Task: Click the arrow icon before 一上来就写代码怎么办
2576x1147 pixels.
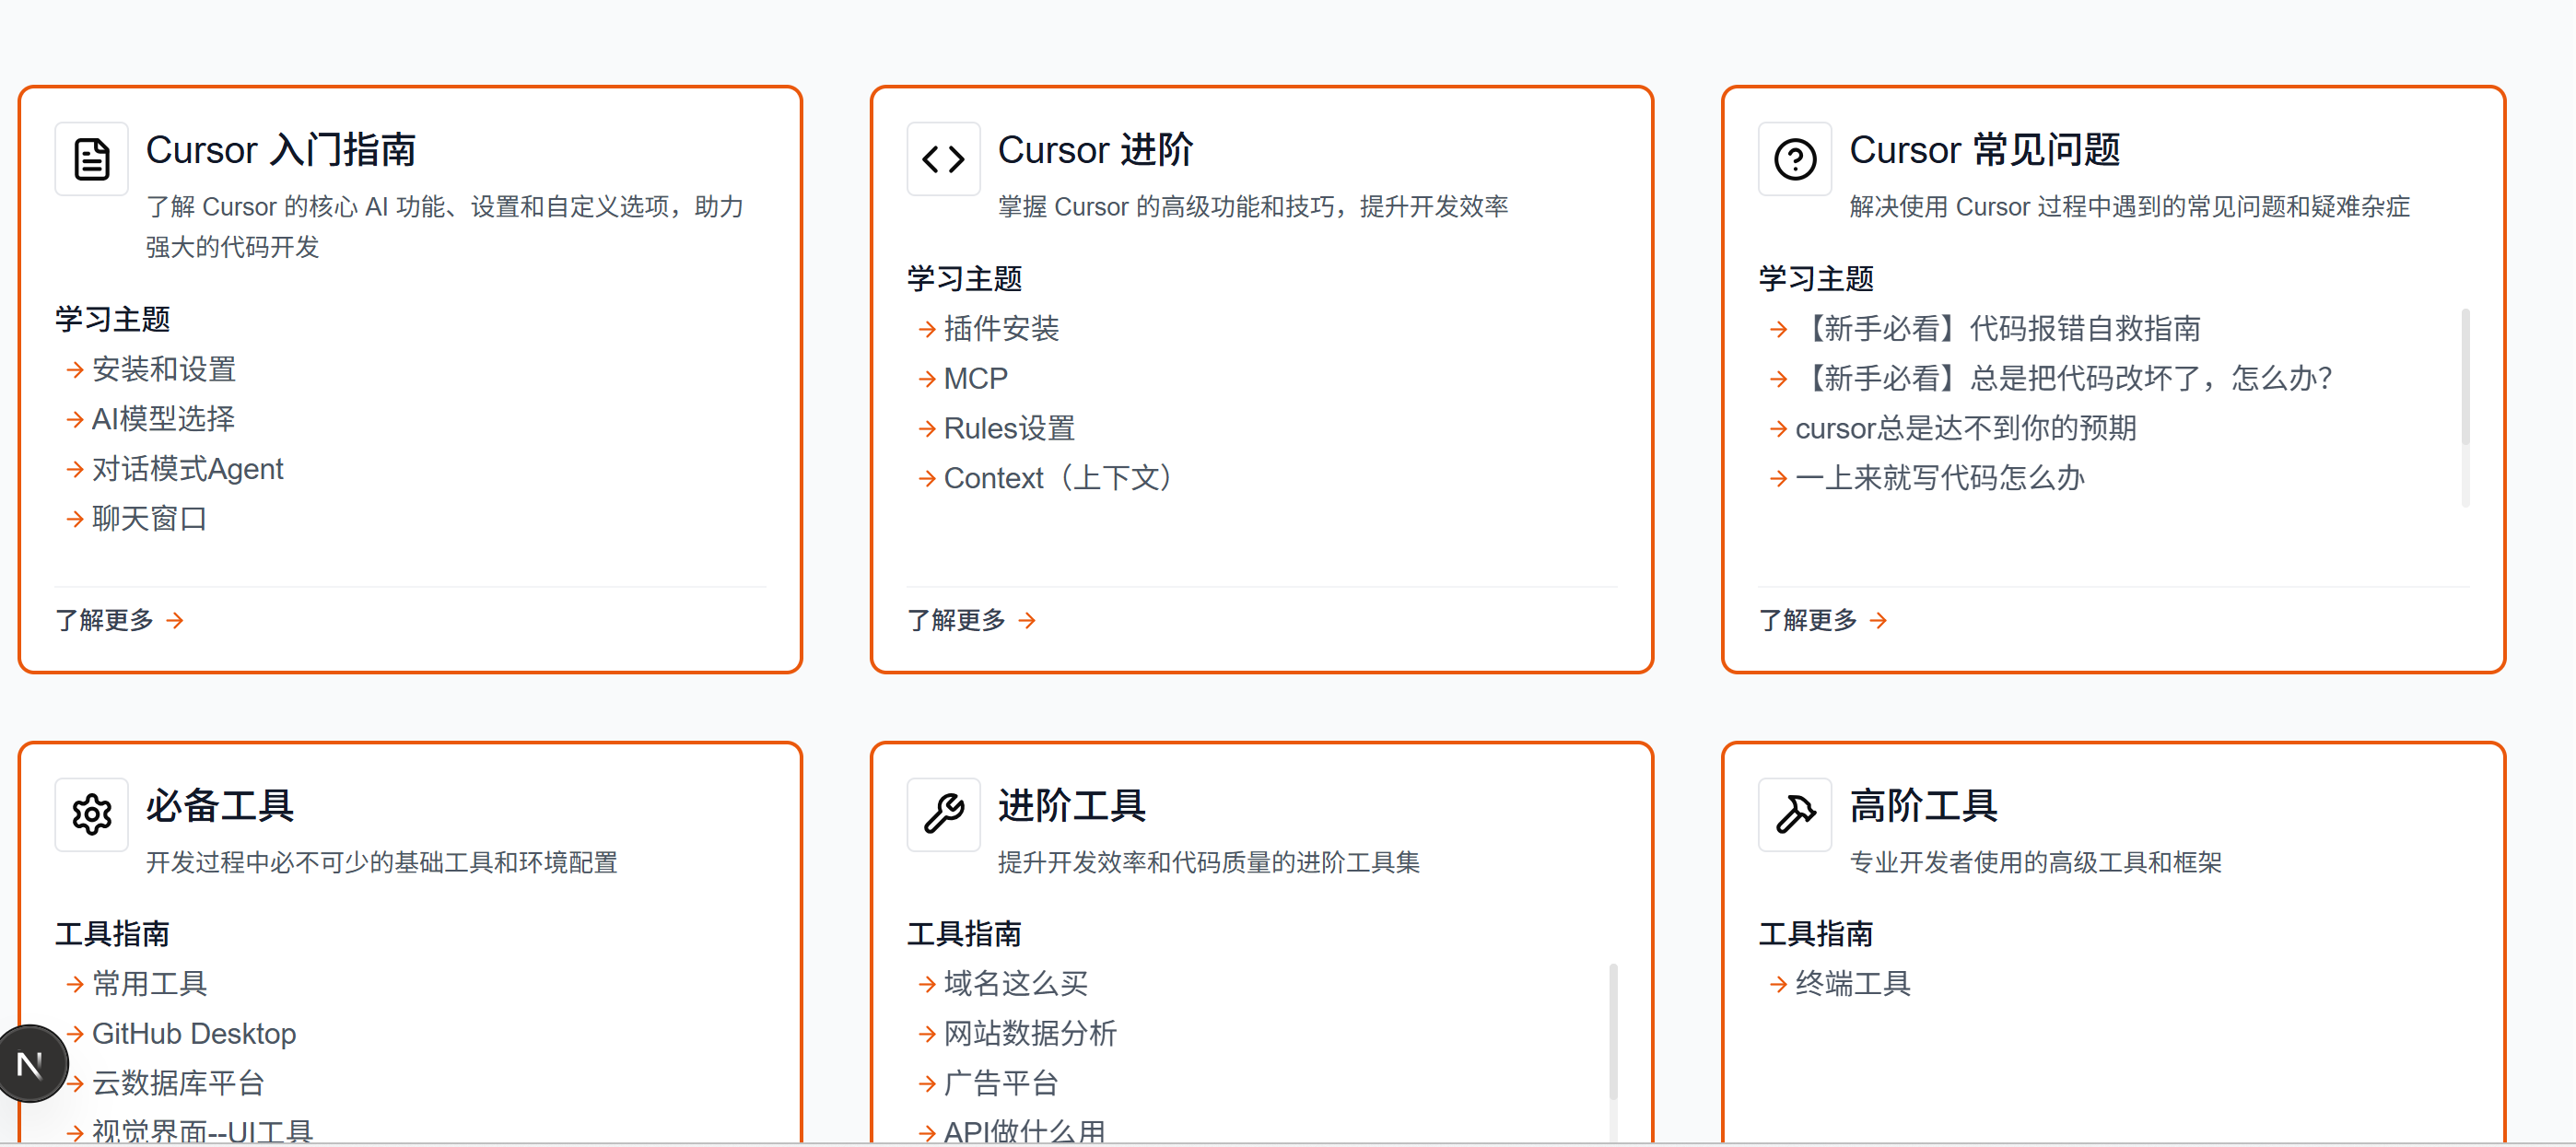Action: point(1778,479)
